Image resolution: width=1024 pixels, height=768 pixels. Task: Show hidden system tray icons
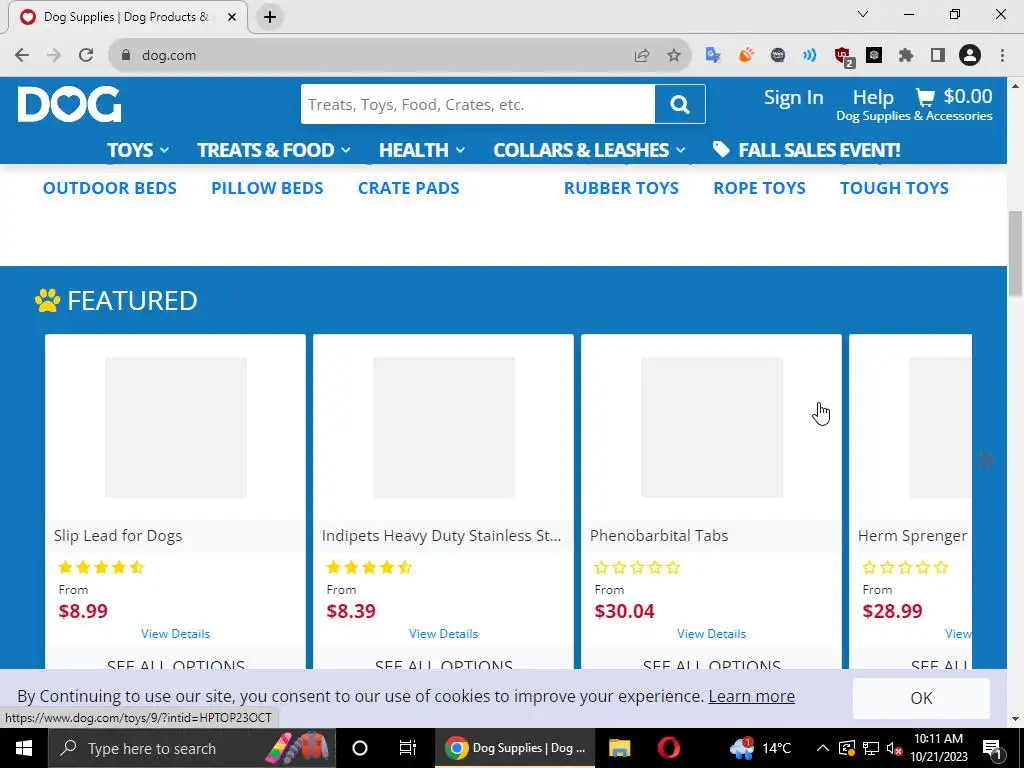tap(823, 748)
